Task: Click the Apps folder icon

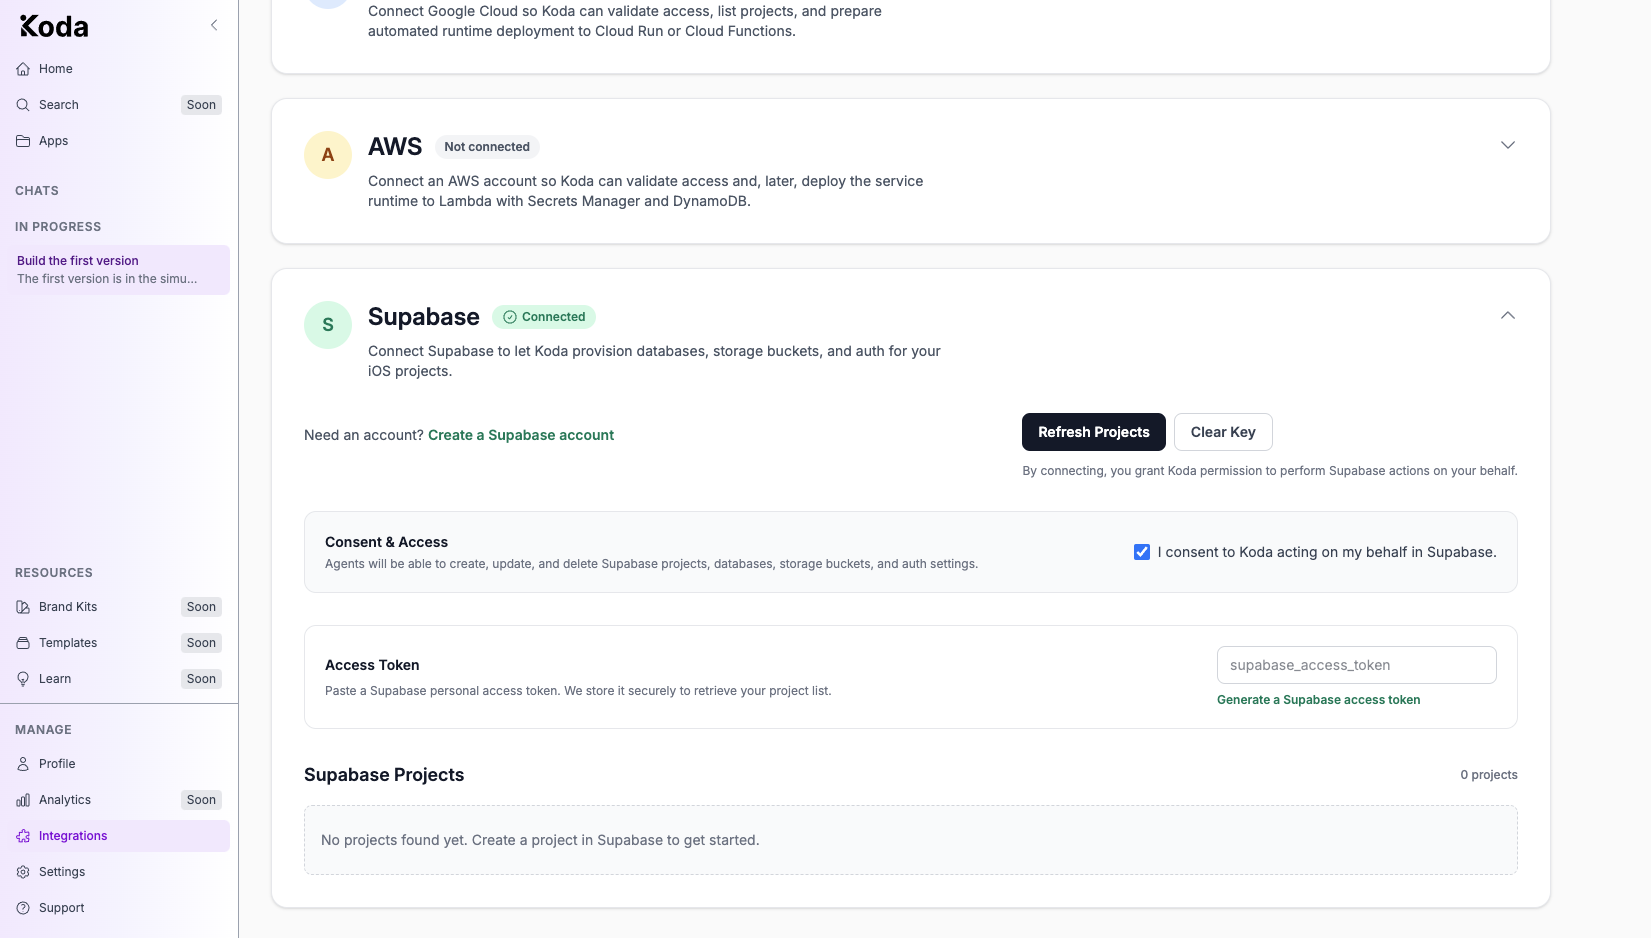Action: coord(23,141)
